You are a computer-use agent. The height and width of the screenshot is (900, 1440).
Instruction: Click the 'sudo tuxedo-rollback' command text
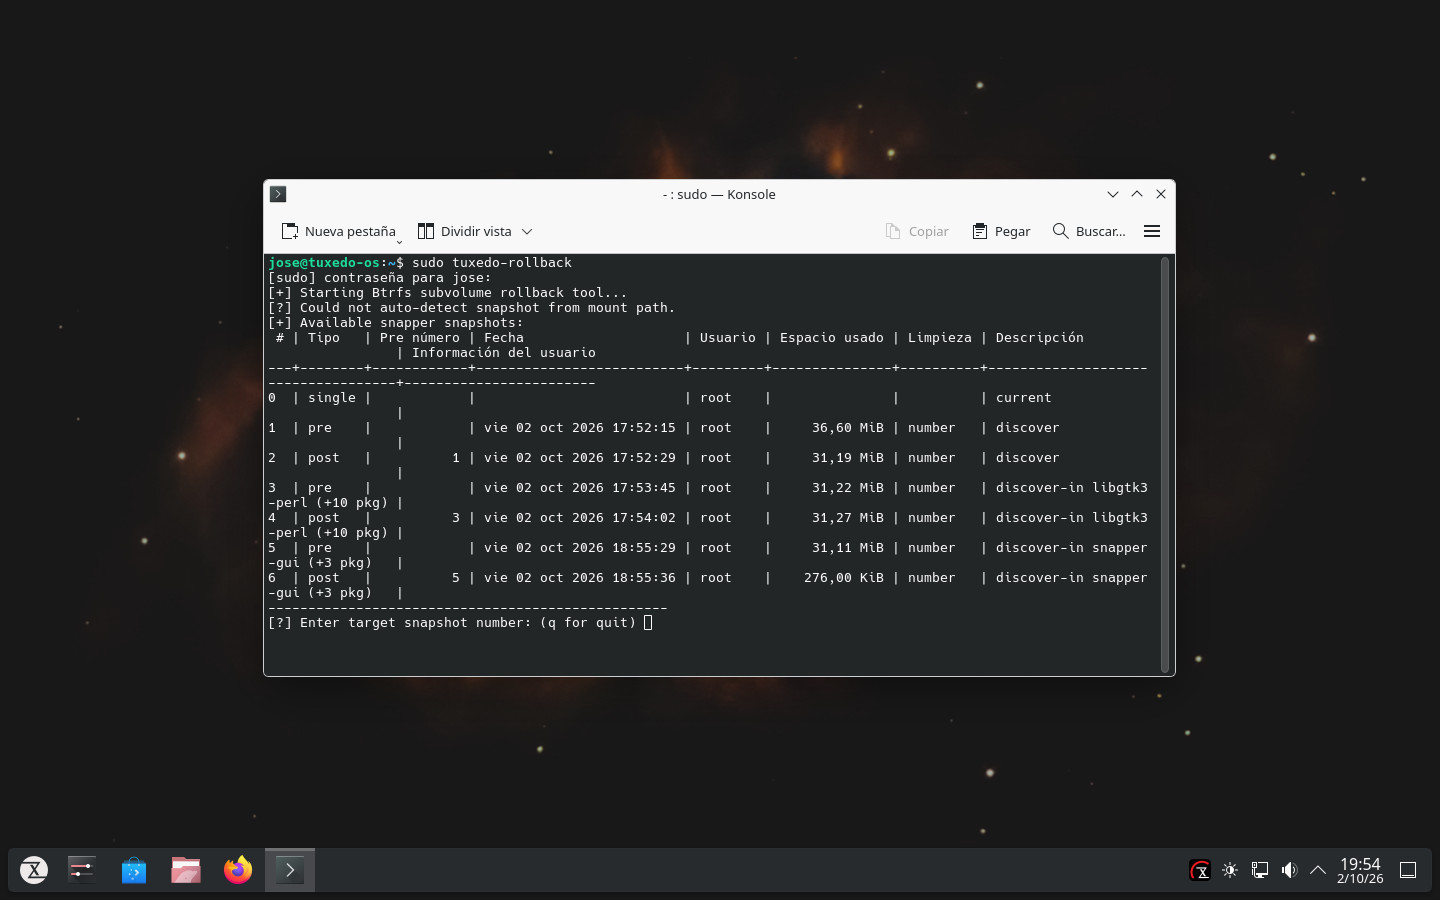[492, 263]
